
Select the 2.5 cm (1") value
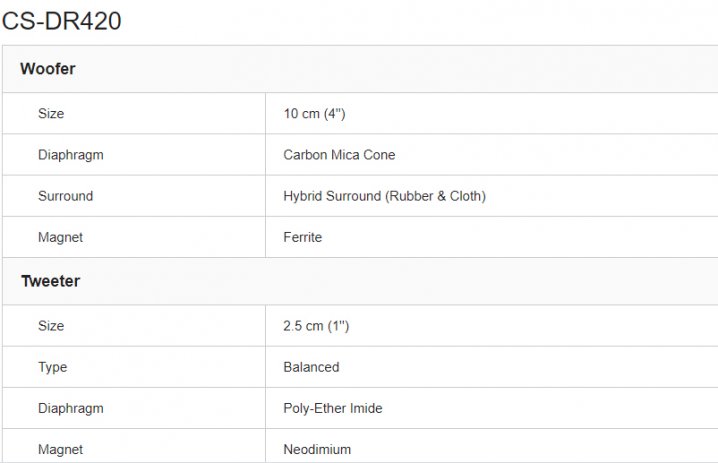coord(316,326)
